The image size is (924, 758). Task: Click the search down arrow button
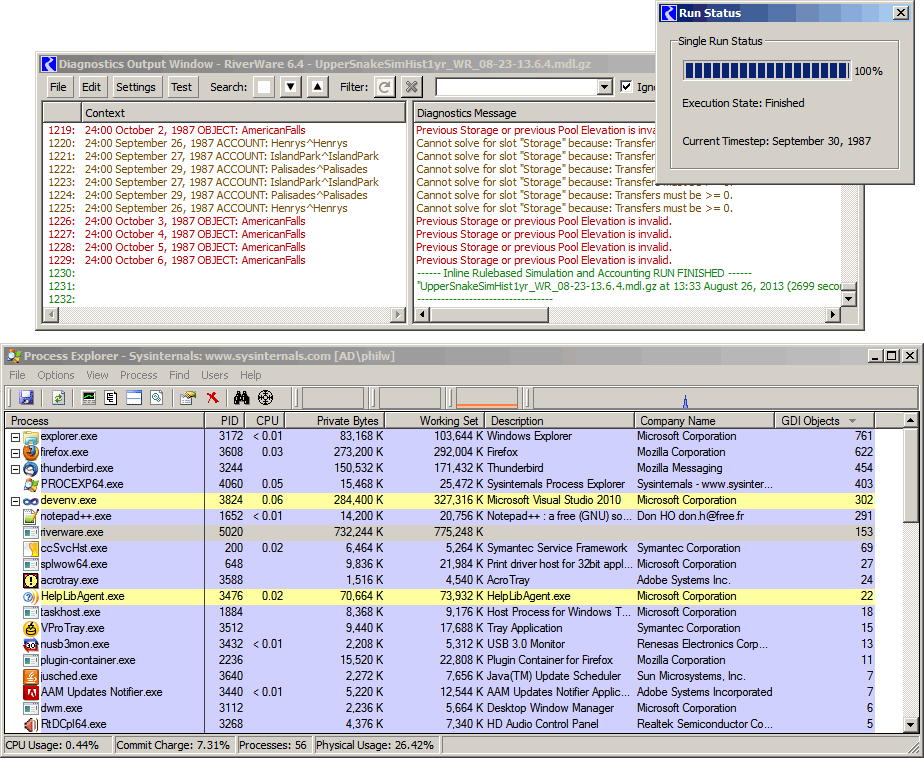(x=290, y=87)
